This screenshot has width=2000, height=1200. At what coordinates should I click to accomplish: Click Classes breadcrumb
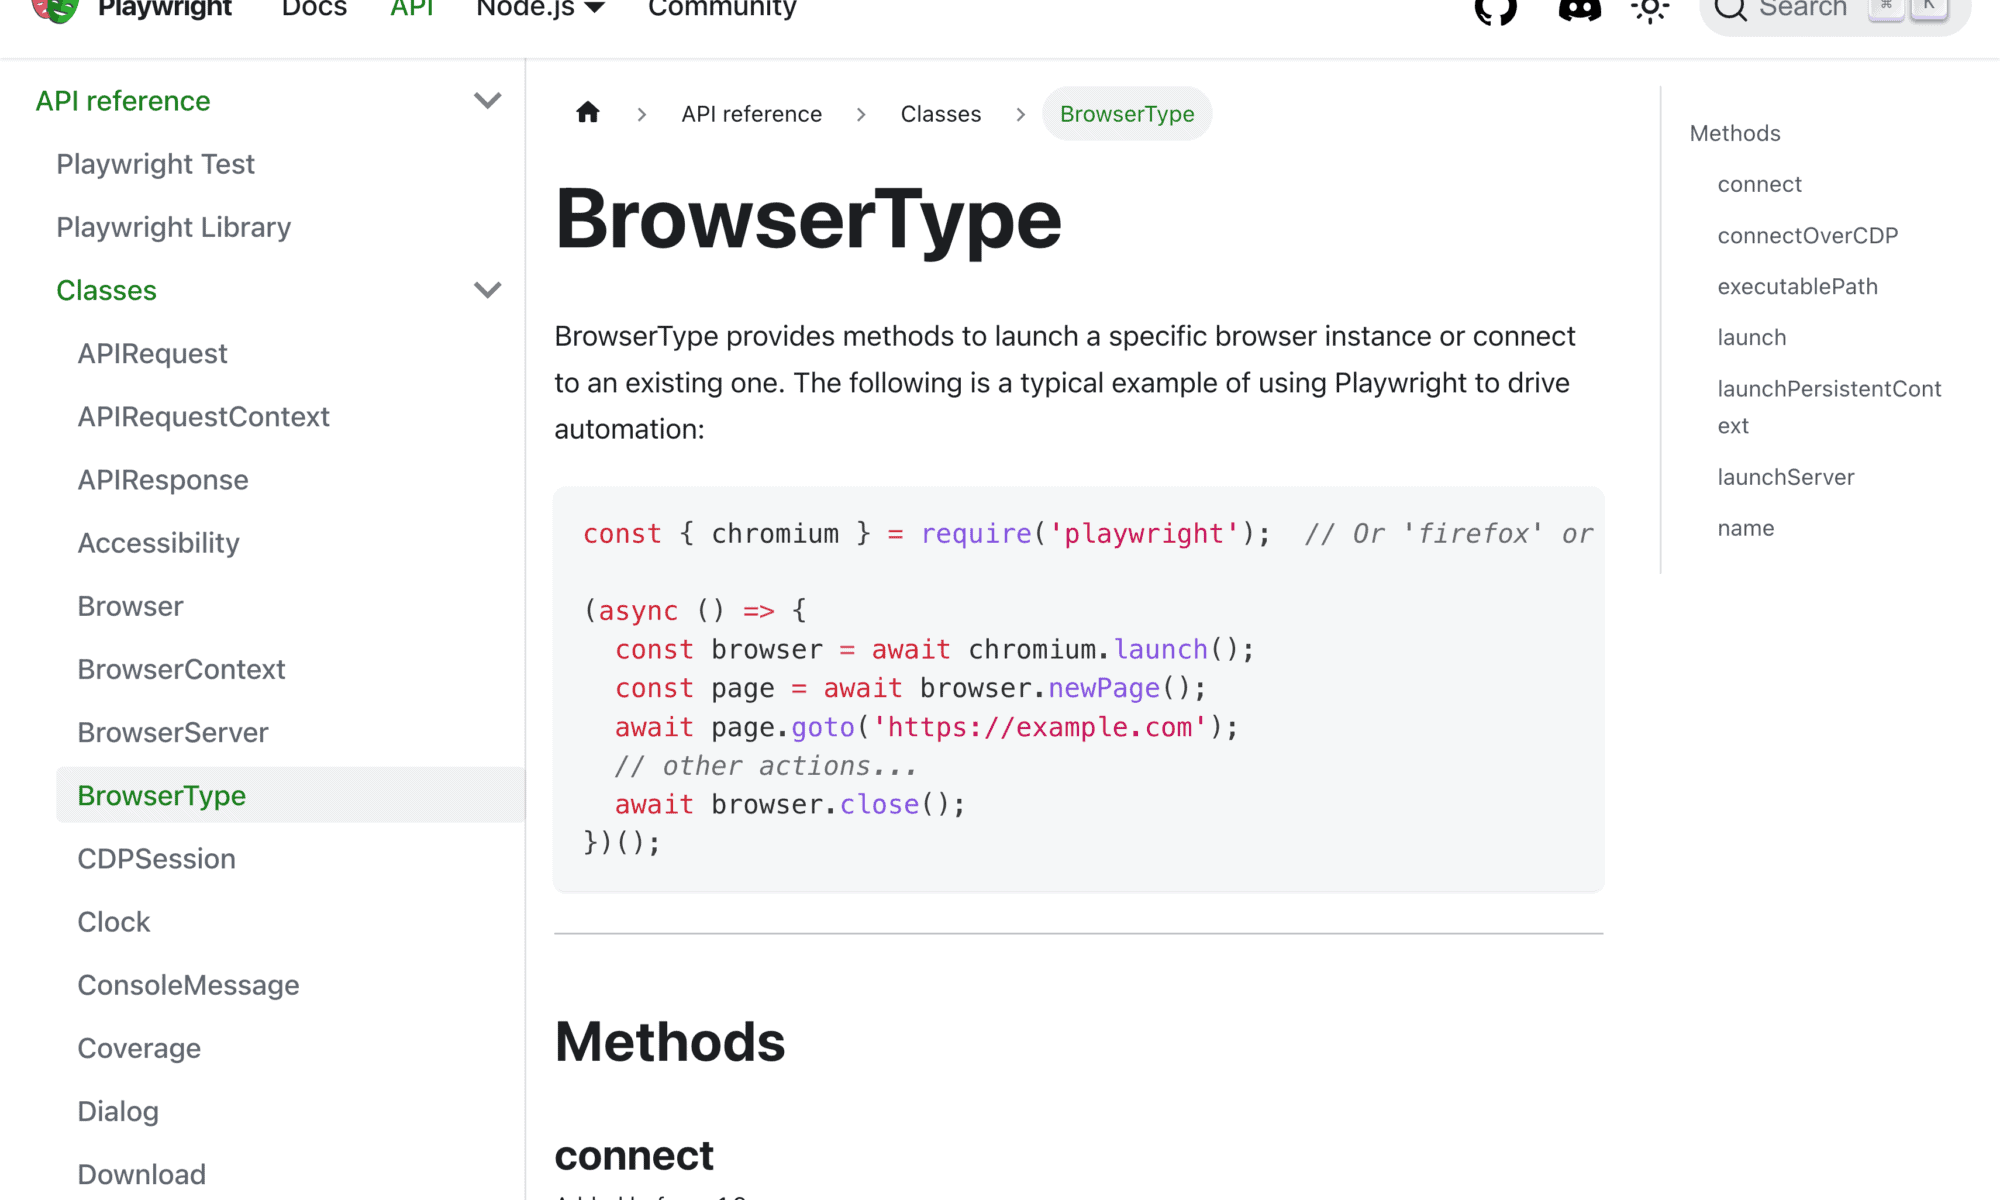click(x=940, y=114)
